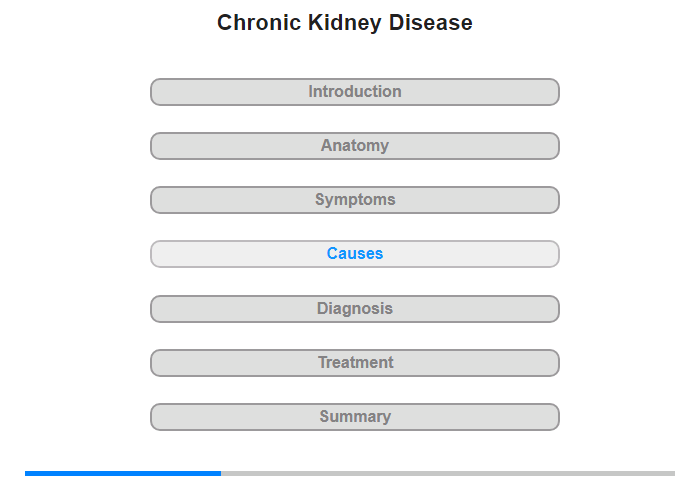
Task: Click the gray unfilled progress bar portion
Action: 448,473
